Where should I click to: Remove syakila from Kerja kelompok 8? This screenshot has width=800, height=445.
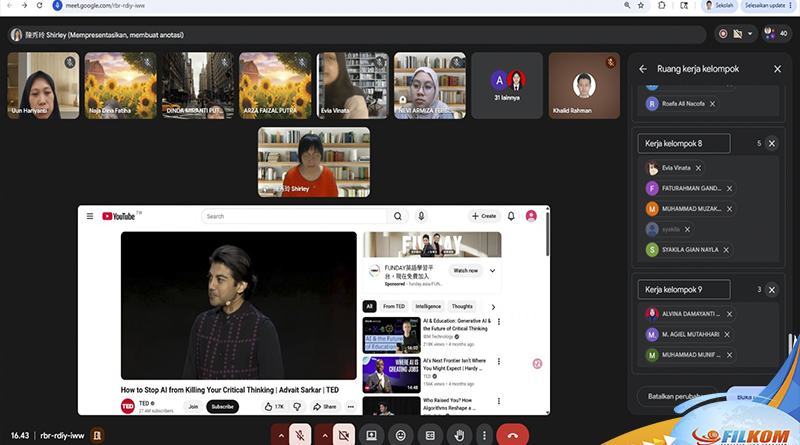(687, 229)
